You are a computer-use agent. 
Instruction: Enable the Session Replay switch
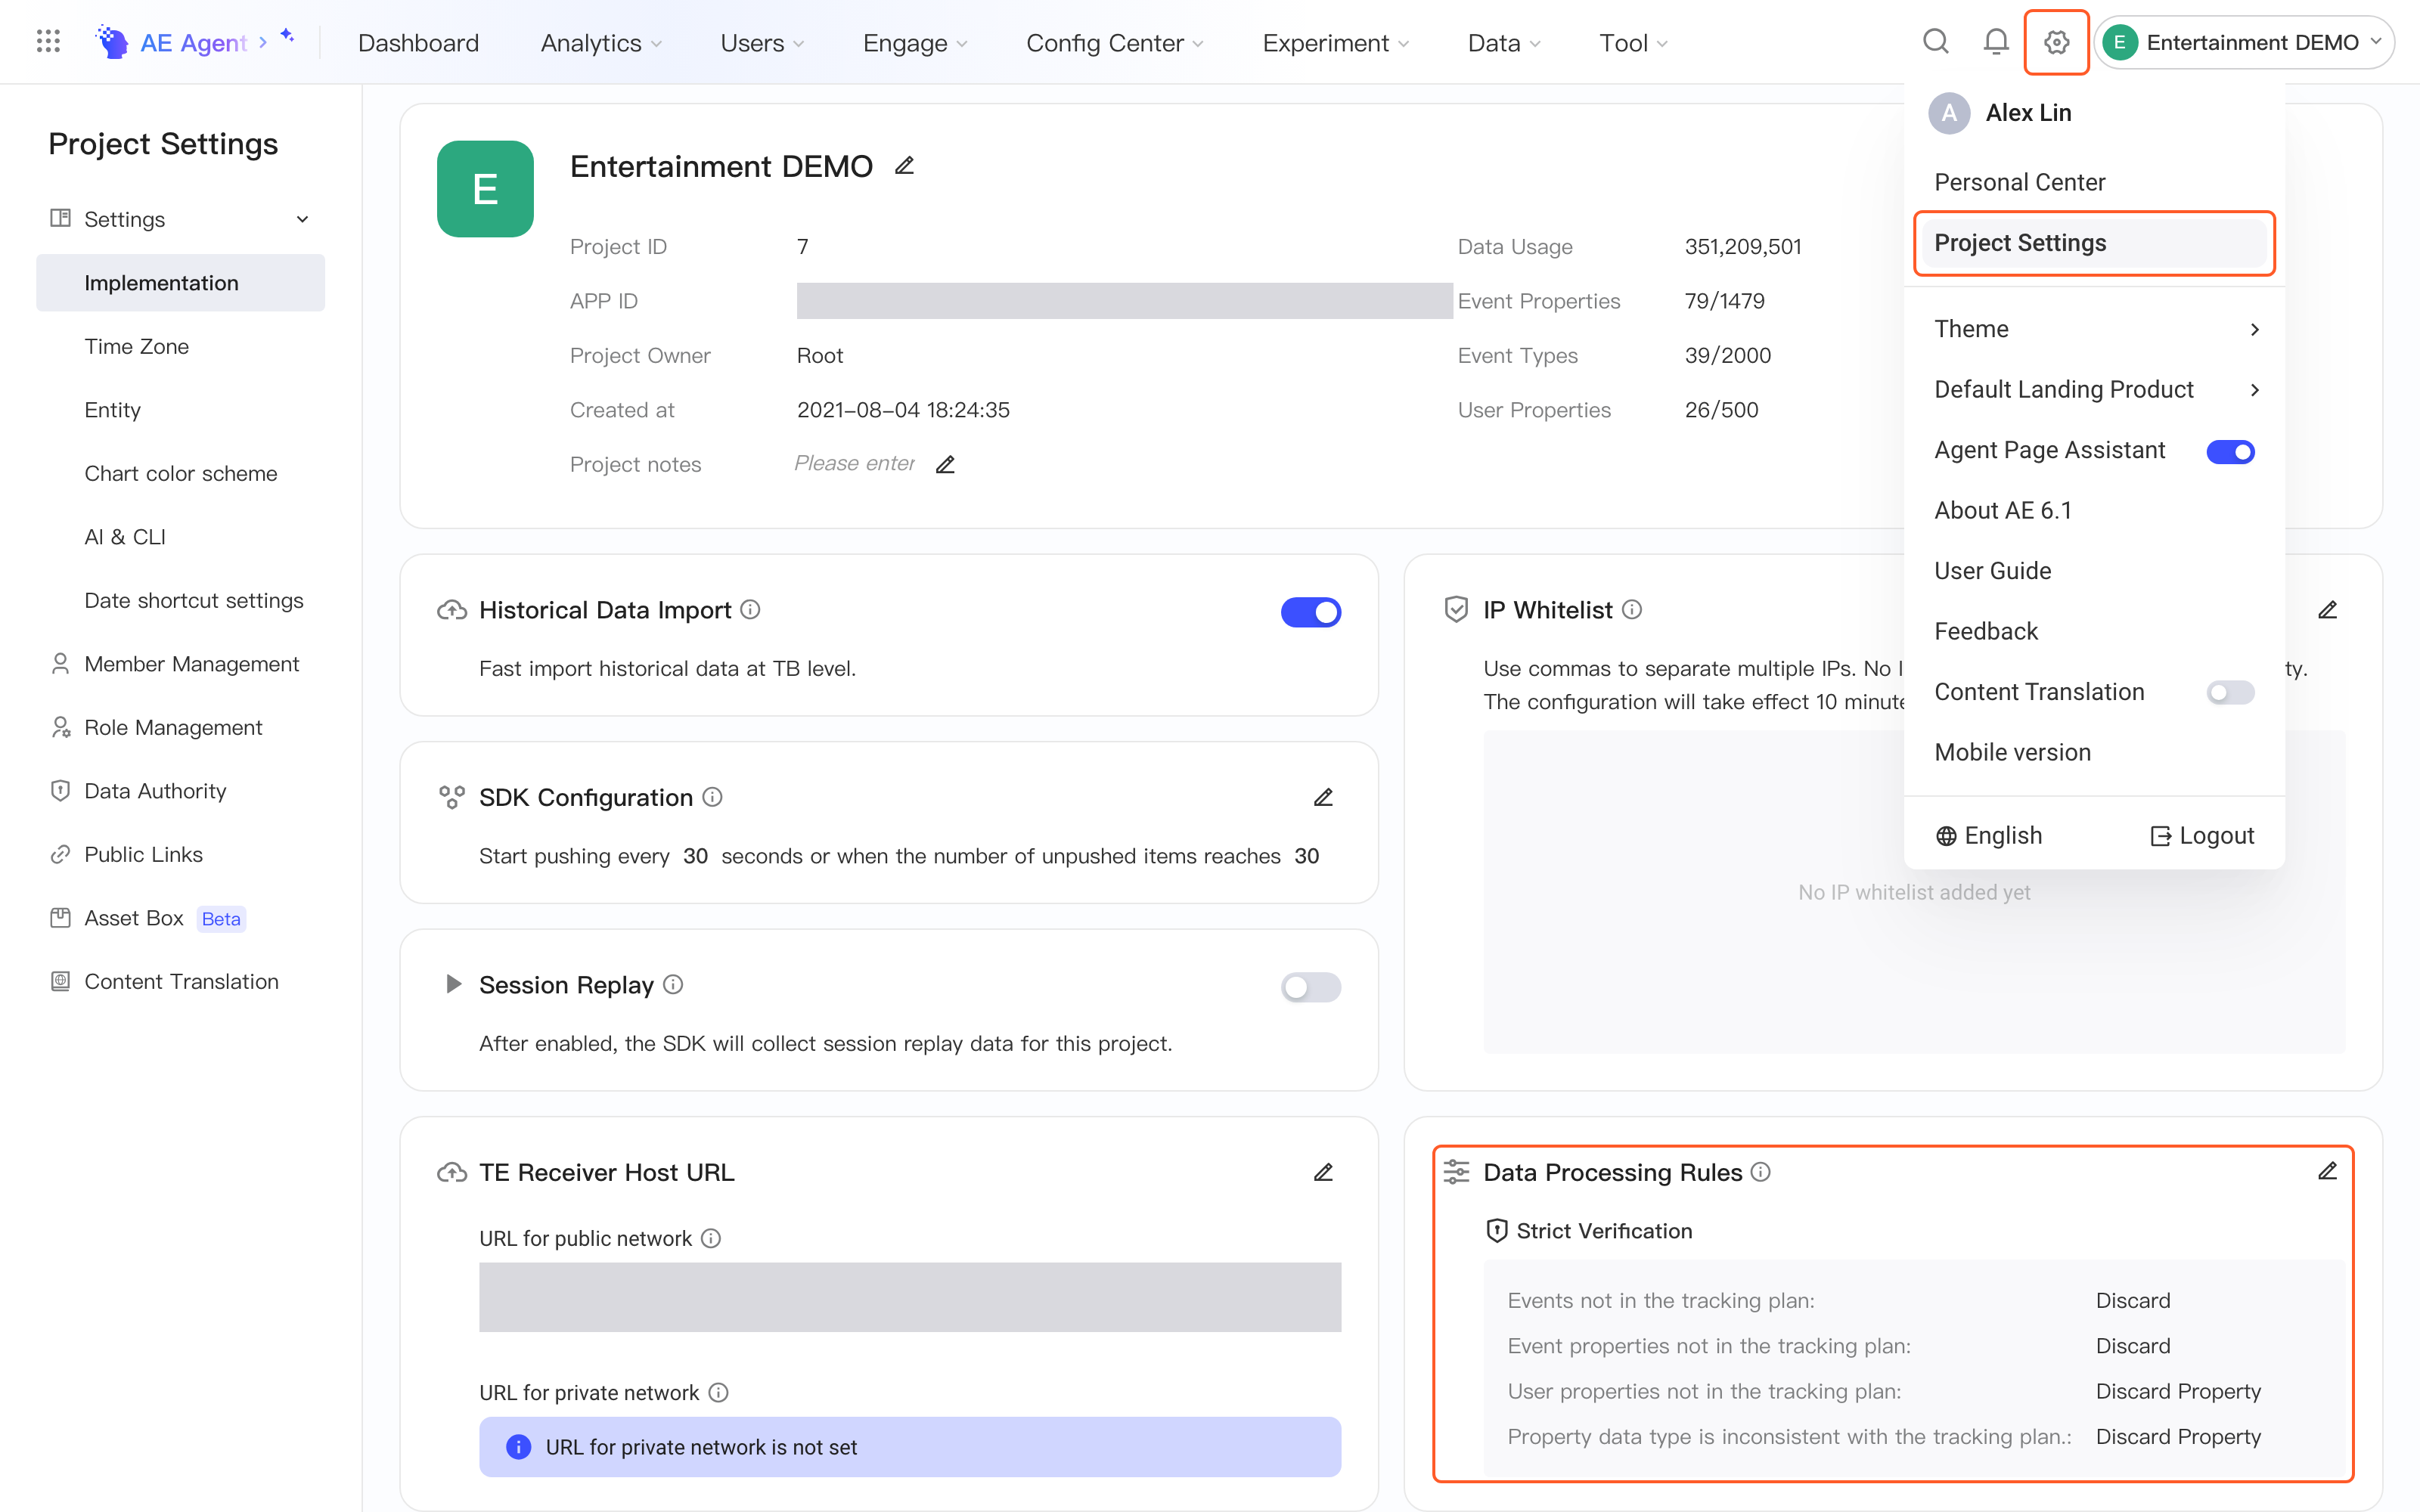[1311, 988]
